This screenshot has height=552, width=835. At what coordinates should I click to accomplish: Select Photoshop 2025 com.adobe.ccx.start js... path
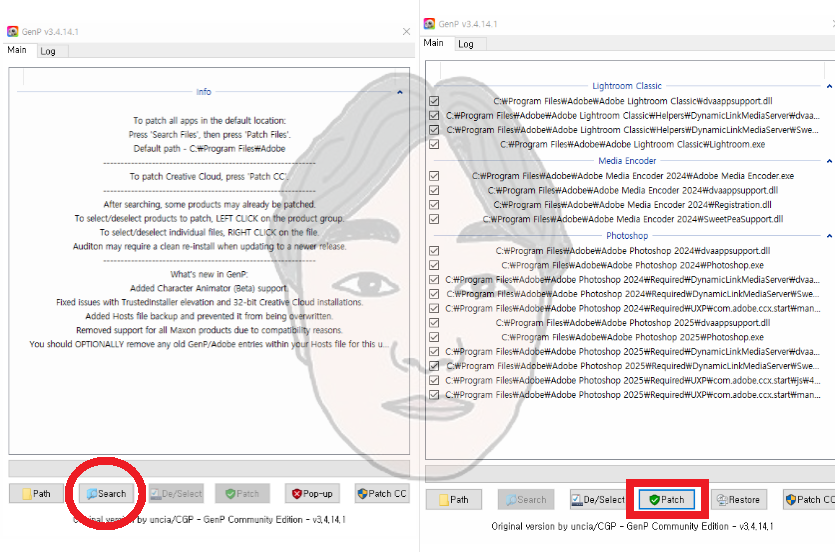[x=633, y=380]
